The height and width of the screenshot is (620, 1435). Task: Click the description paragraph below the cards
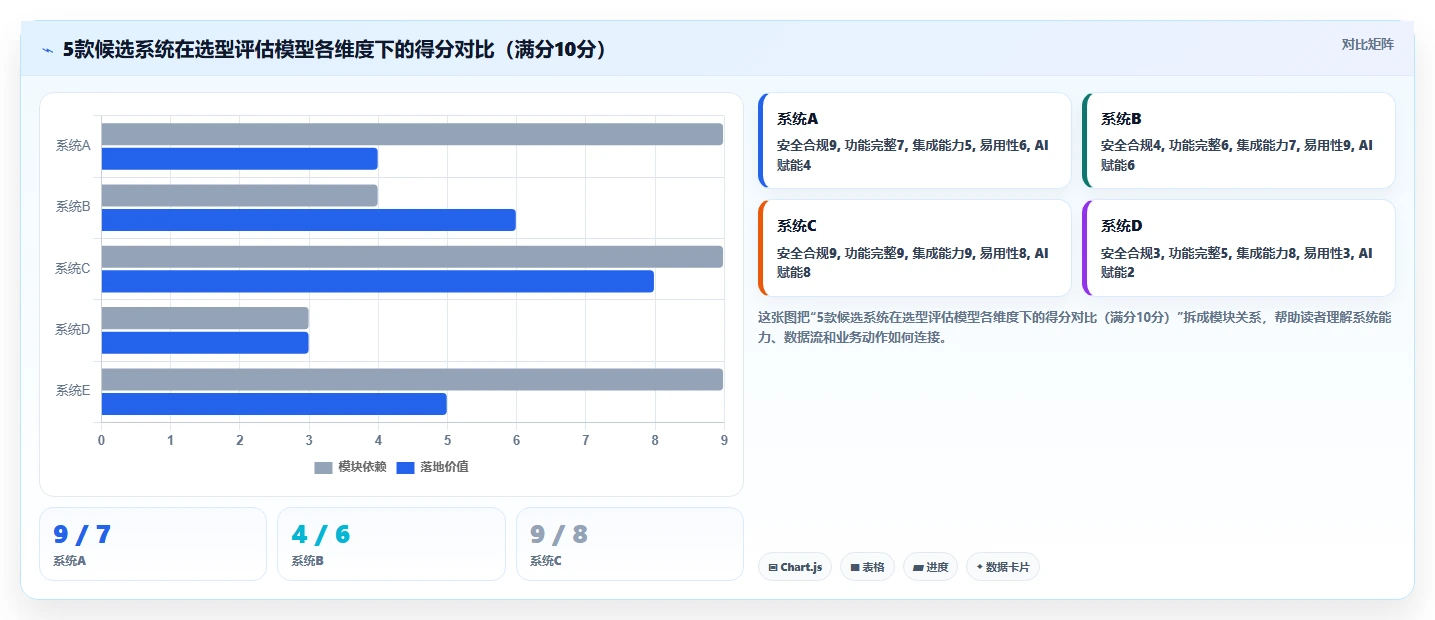[1075, 327]
